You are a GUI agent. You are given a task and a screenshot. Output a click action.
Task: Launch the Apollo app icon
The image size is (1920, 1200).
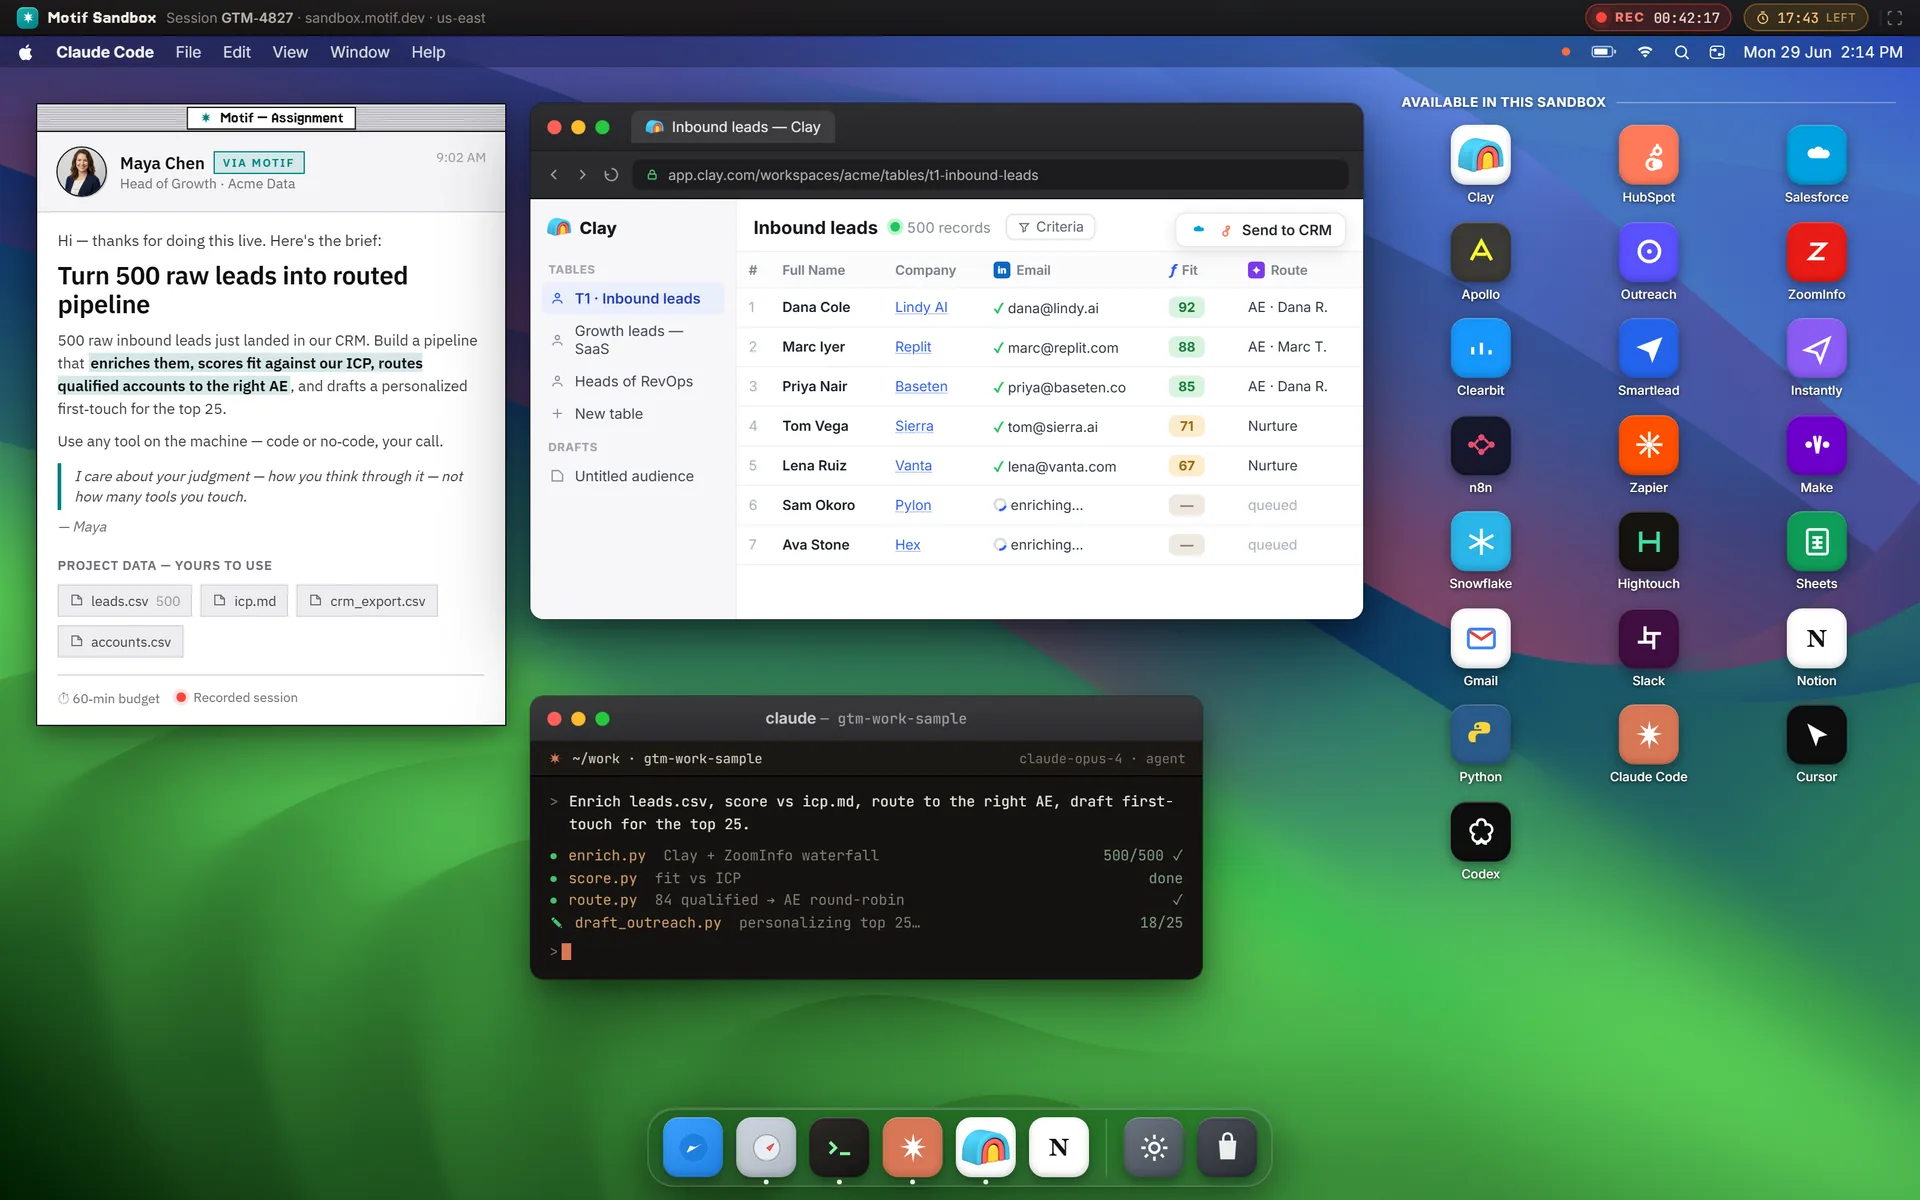1480,252
